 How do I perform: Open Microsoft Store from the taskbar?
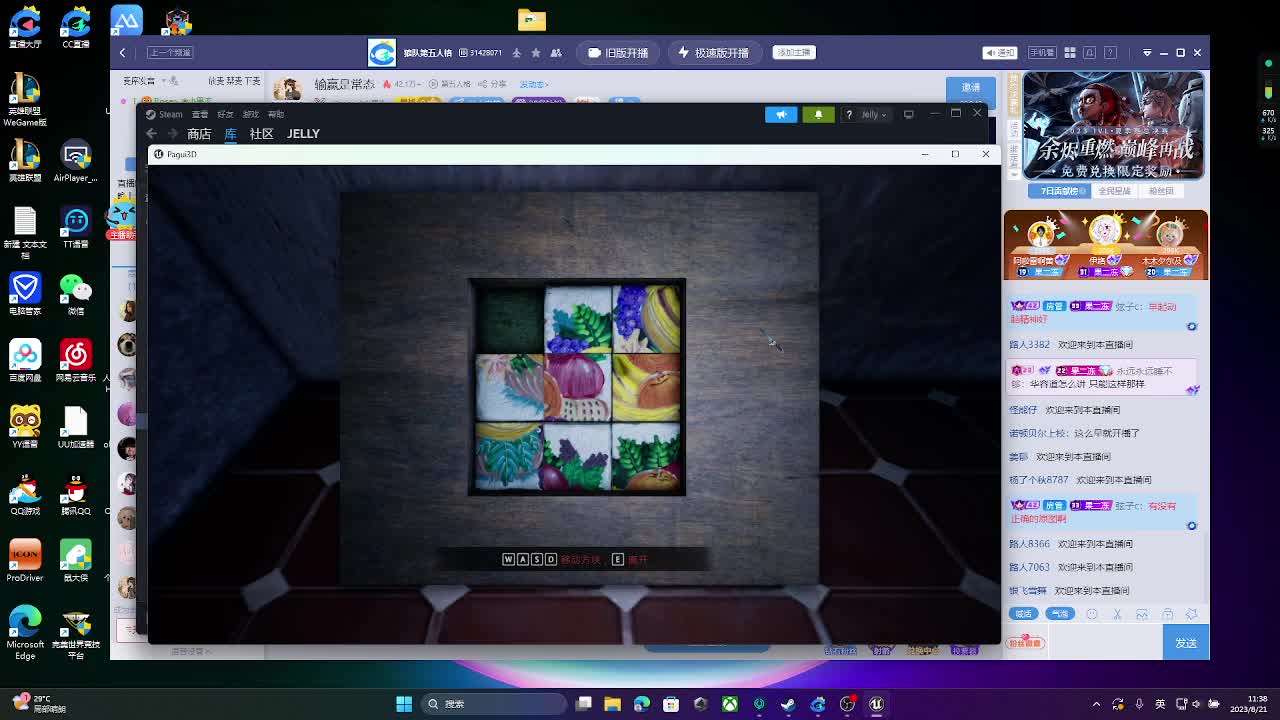[671, 704]
